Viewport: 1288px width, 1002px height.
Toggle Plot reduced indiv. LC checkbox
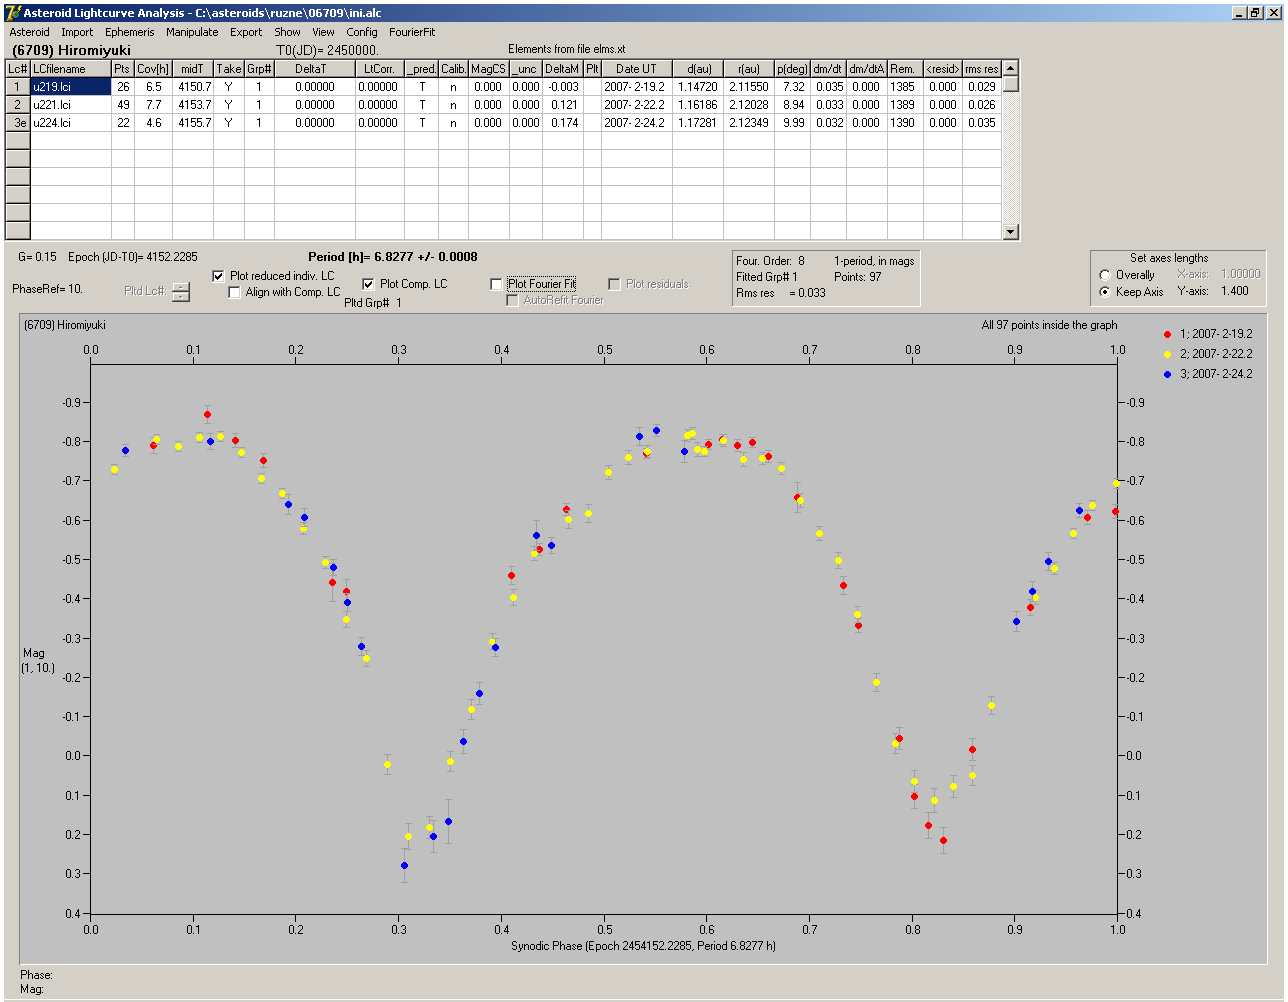click(219, 276)
